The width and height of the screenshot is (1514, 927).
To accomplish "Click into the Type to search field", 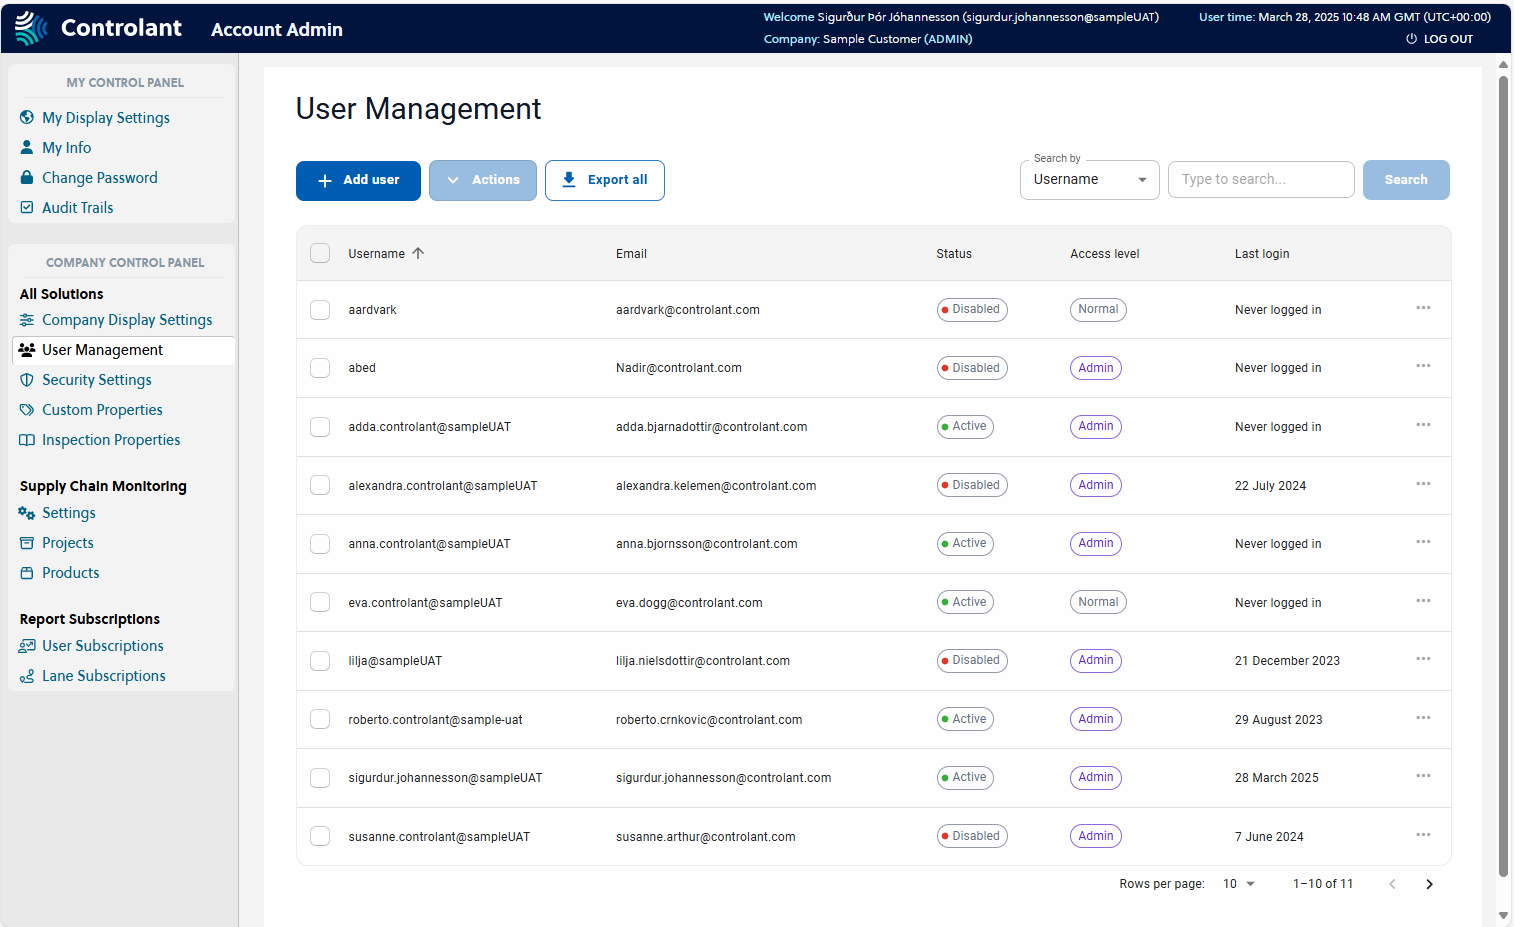I will point(1260,180).
